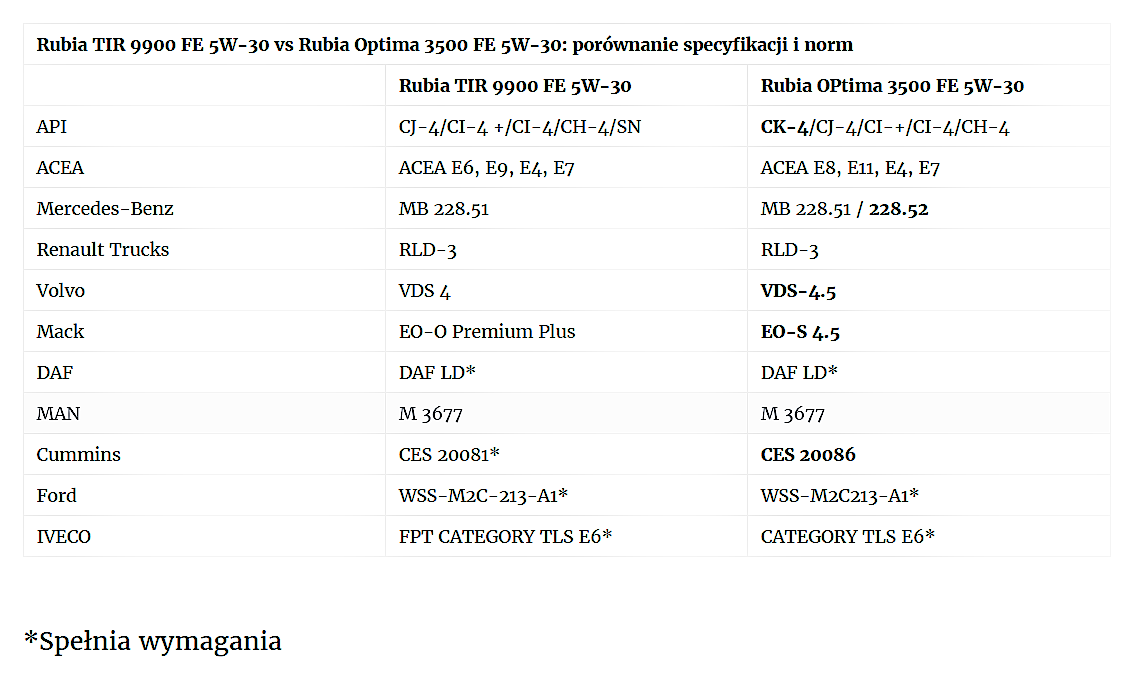1133x679 pixels.
Task: Click the Cummins row label
Action: coord(78,455)
